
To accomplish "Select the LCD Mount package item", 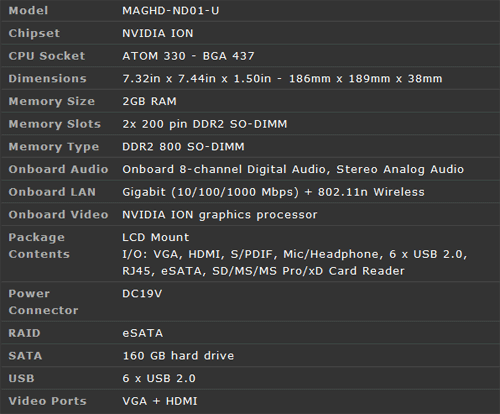I will (156, 237).
